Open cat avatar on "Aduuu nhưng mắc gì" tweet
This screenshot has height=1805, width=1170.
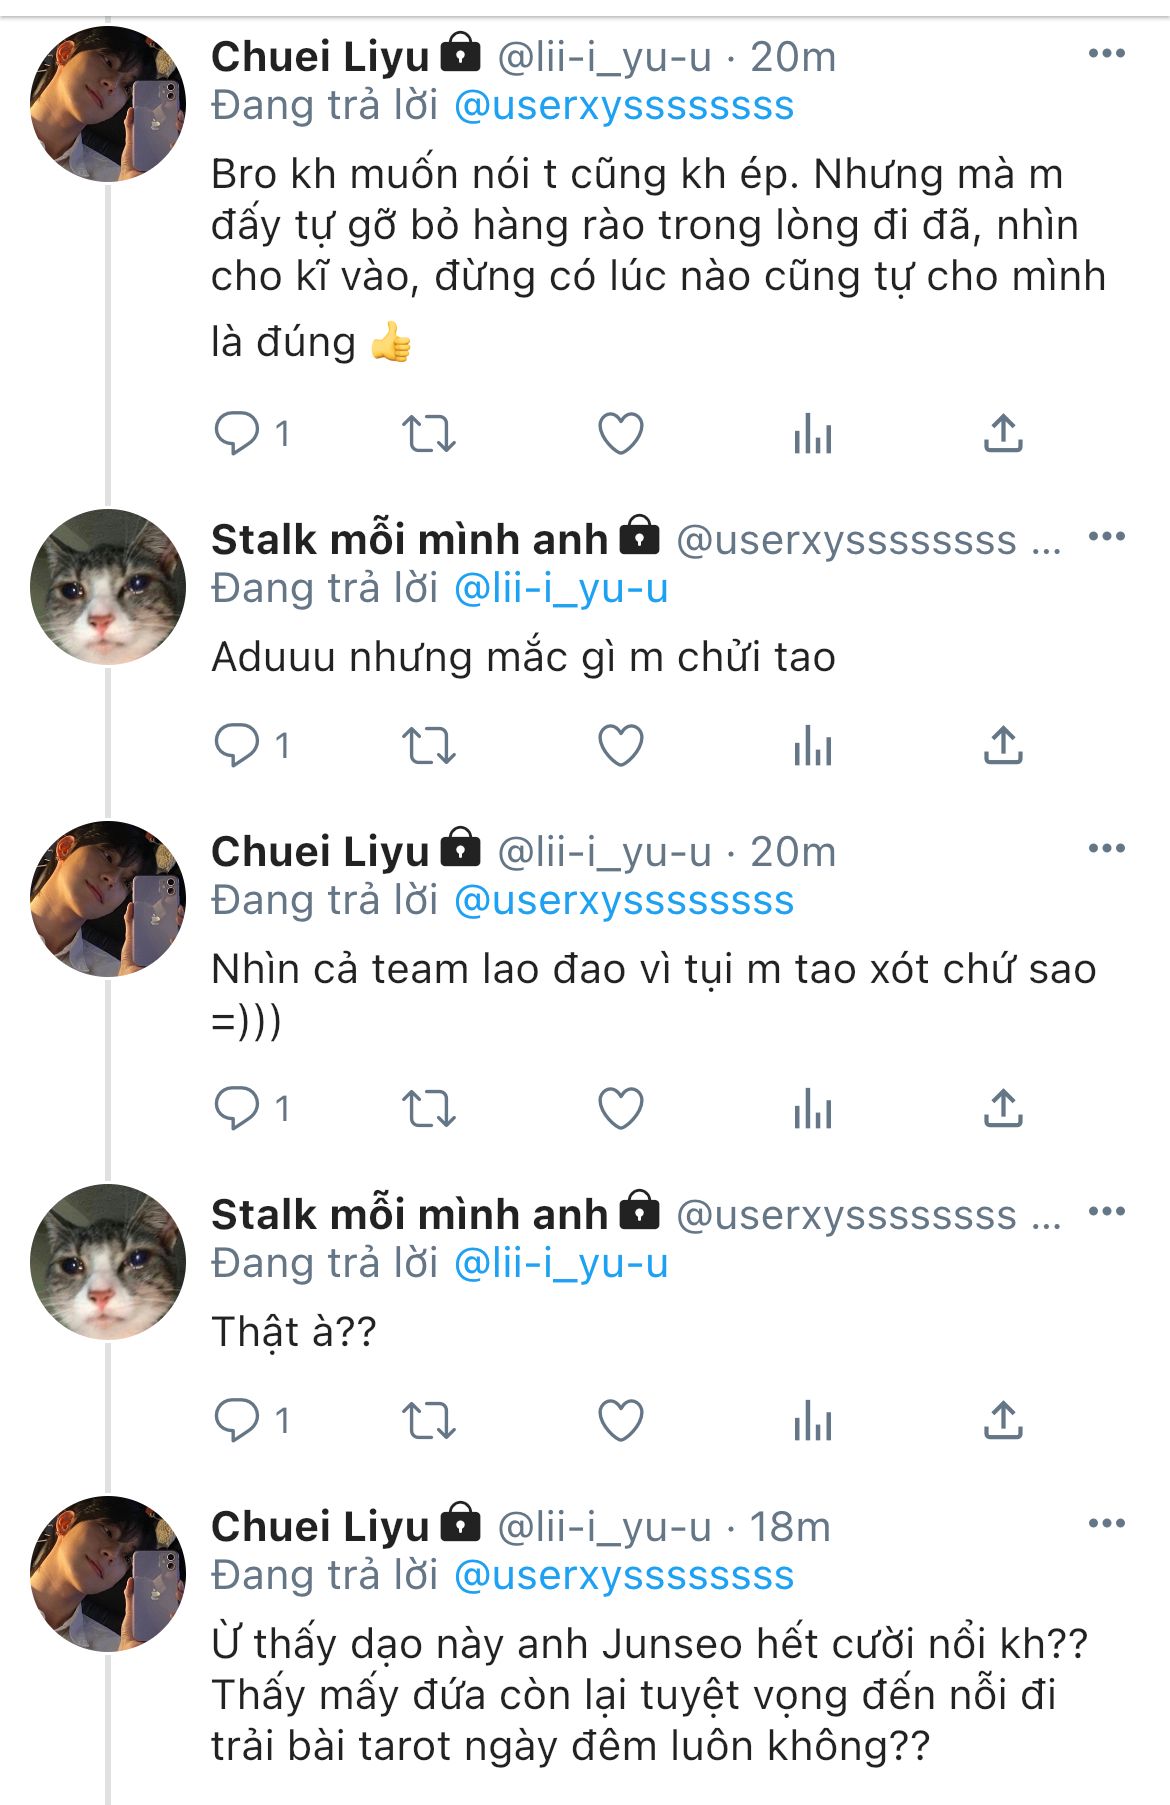pyautogui.click(x=108, y=587)
